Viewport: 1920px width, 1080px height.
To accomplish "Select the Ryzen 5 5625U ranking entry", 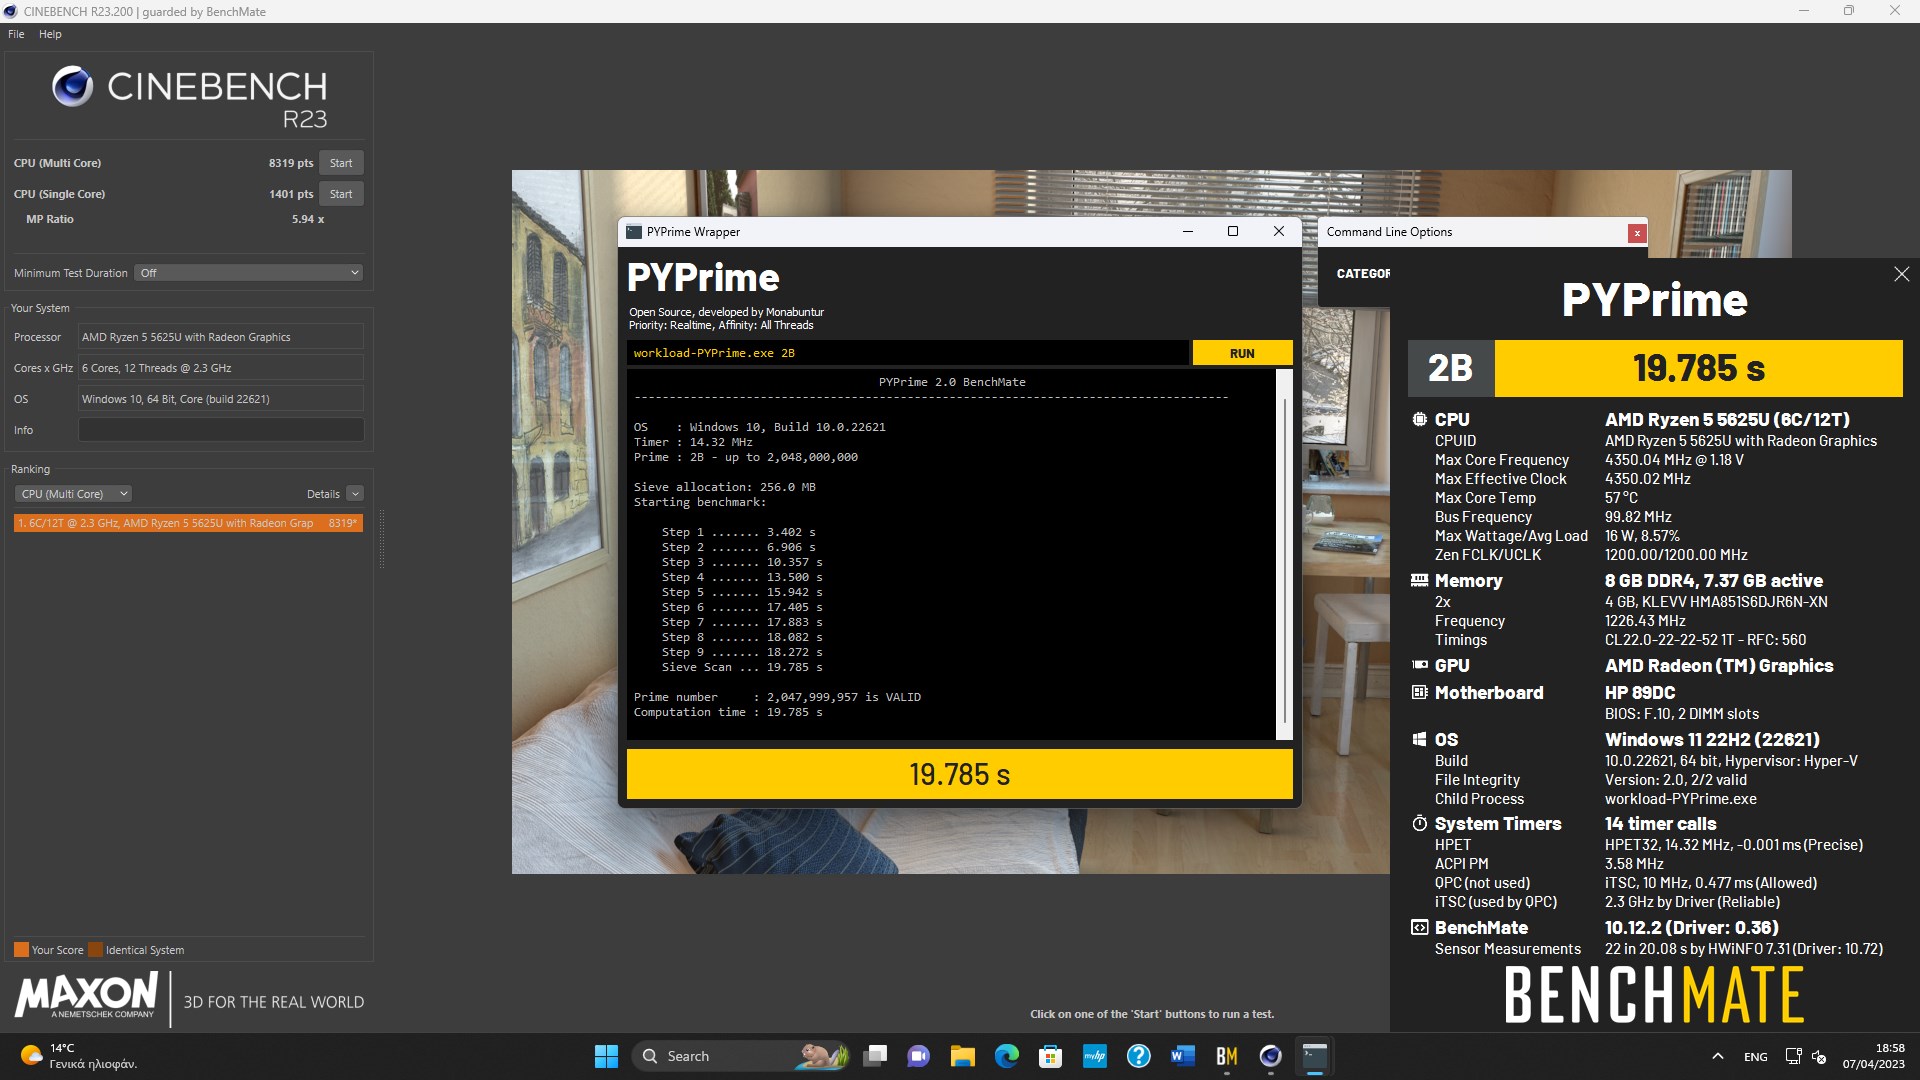I will tap(188, 523).
